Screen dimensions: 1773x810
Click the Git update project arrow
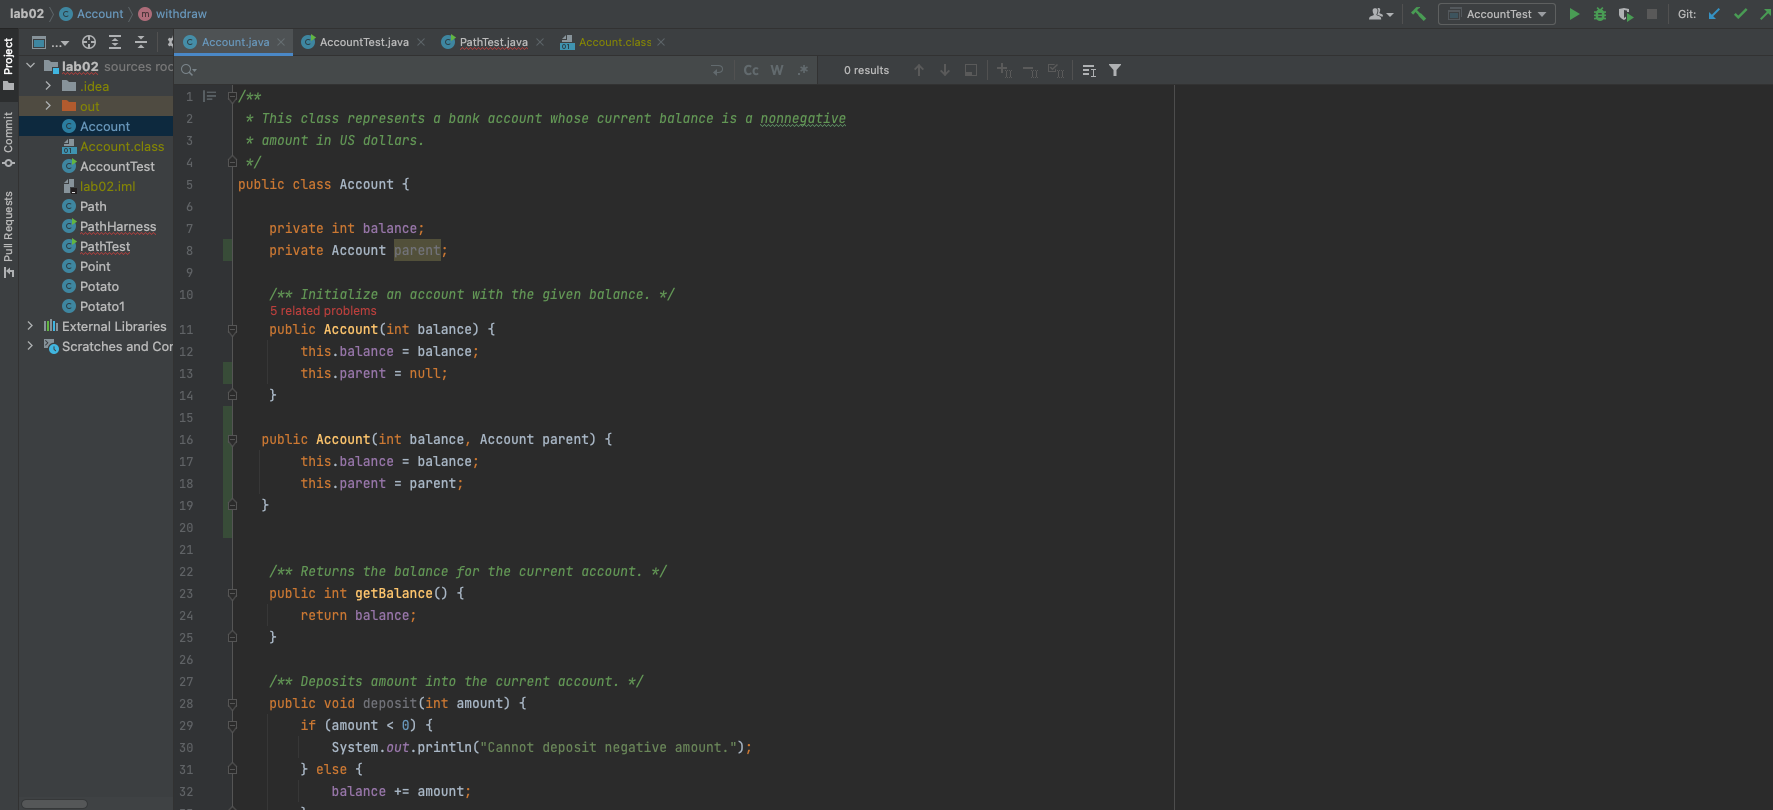(x=1714, y=14)
